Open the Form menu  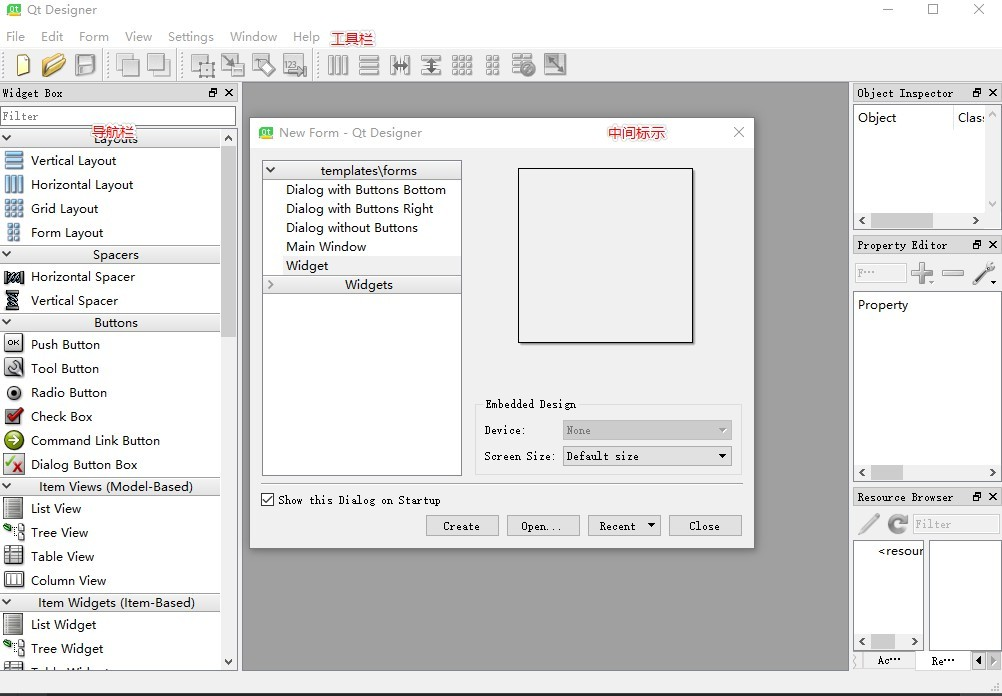coord(93,36)
